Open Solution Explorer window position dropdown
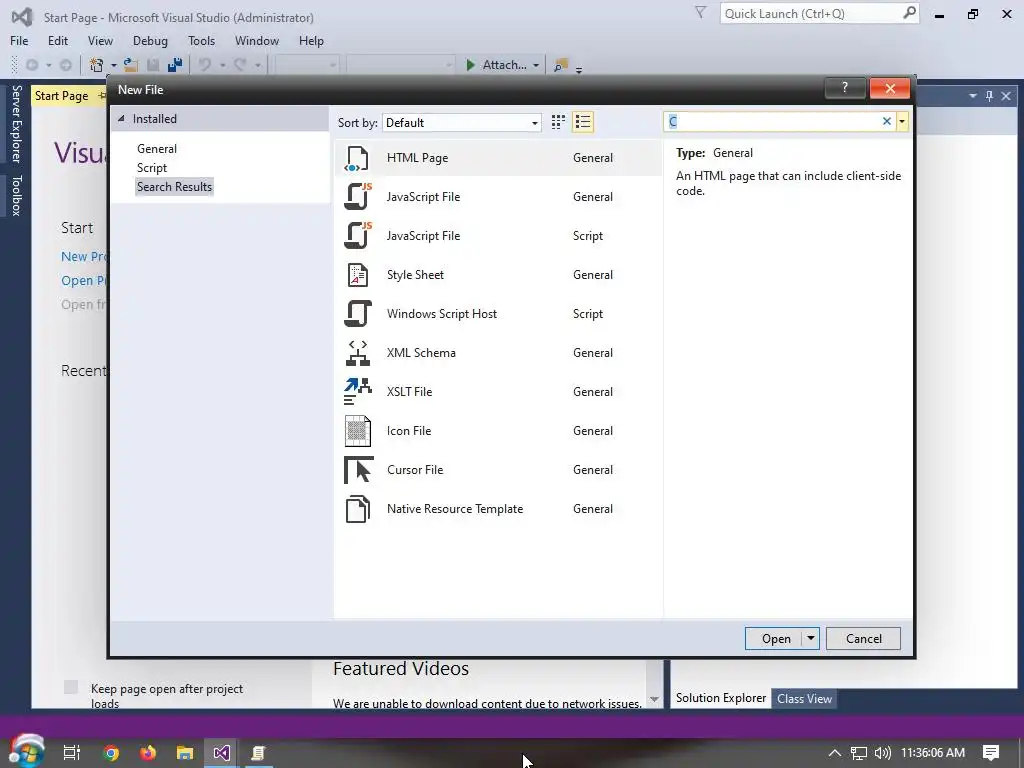Screen dimensions: 1024x768 (972, 96)
